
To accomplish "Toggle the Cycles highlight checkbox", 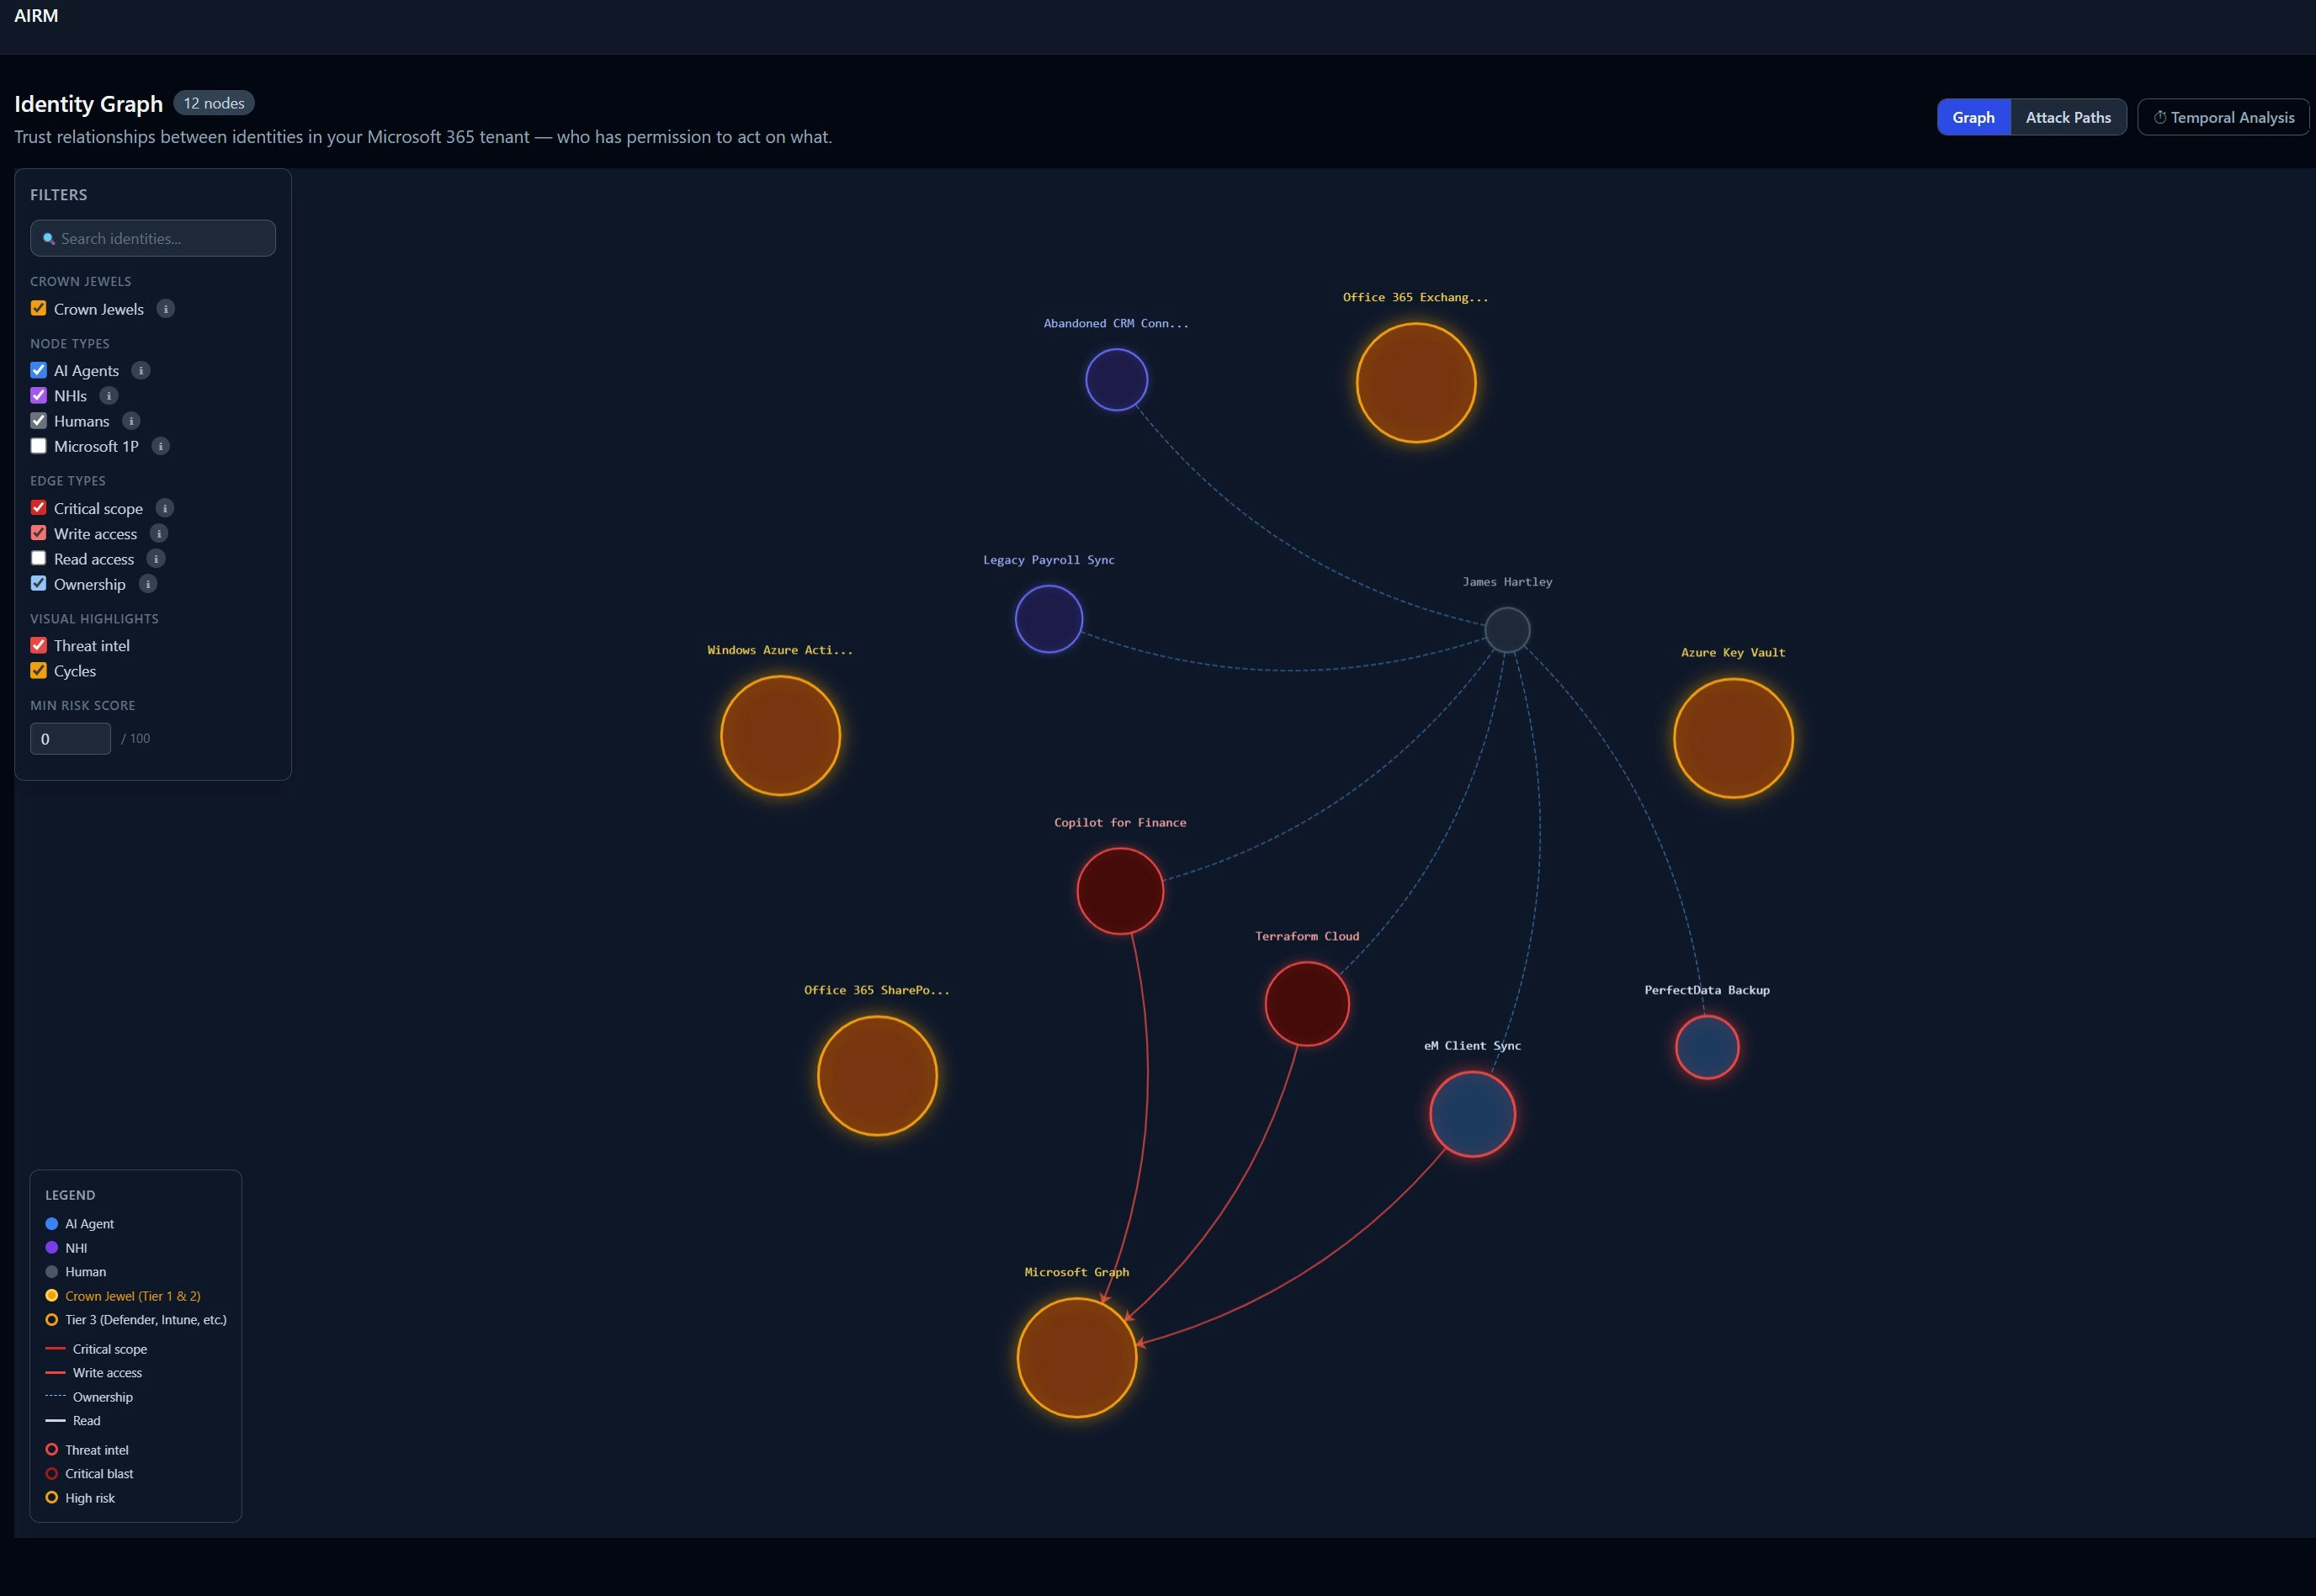I will 39,670.
